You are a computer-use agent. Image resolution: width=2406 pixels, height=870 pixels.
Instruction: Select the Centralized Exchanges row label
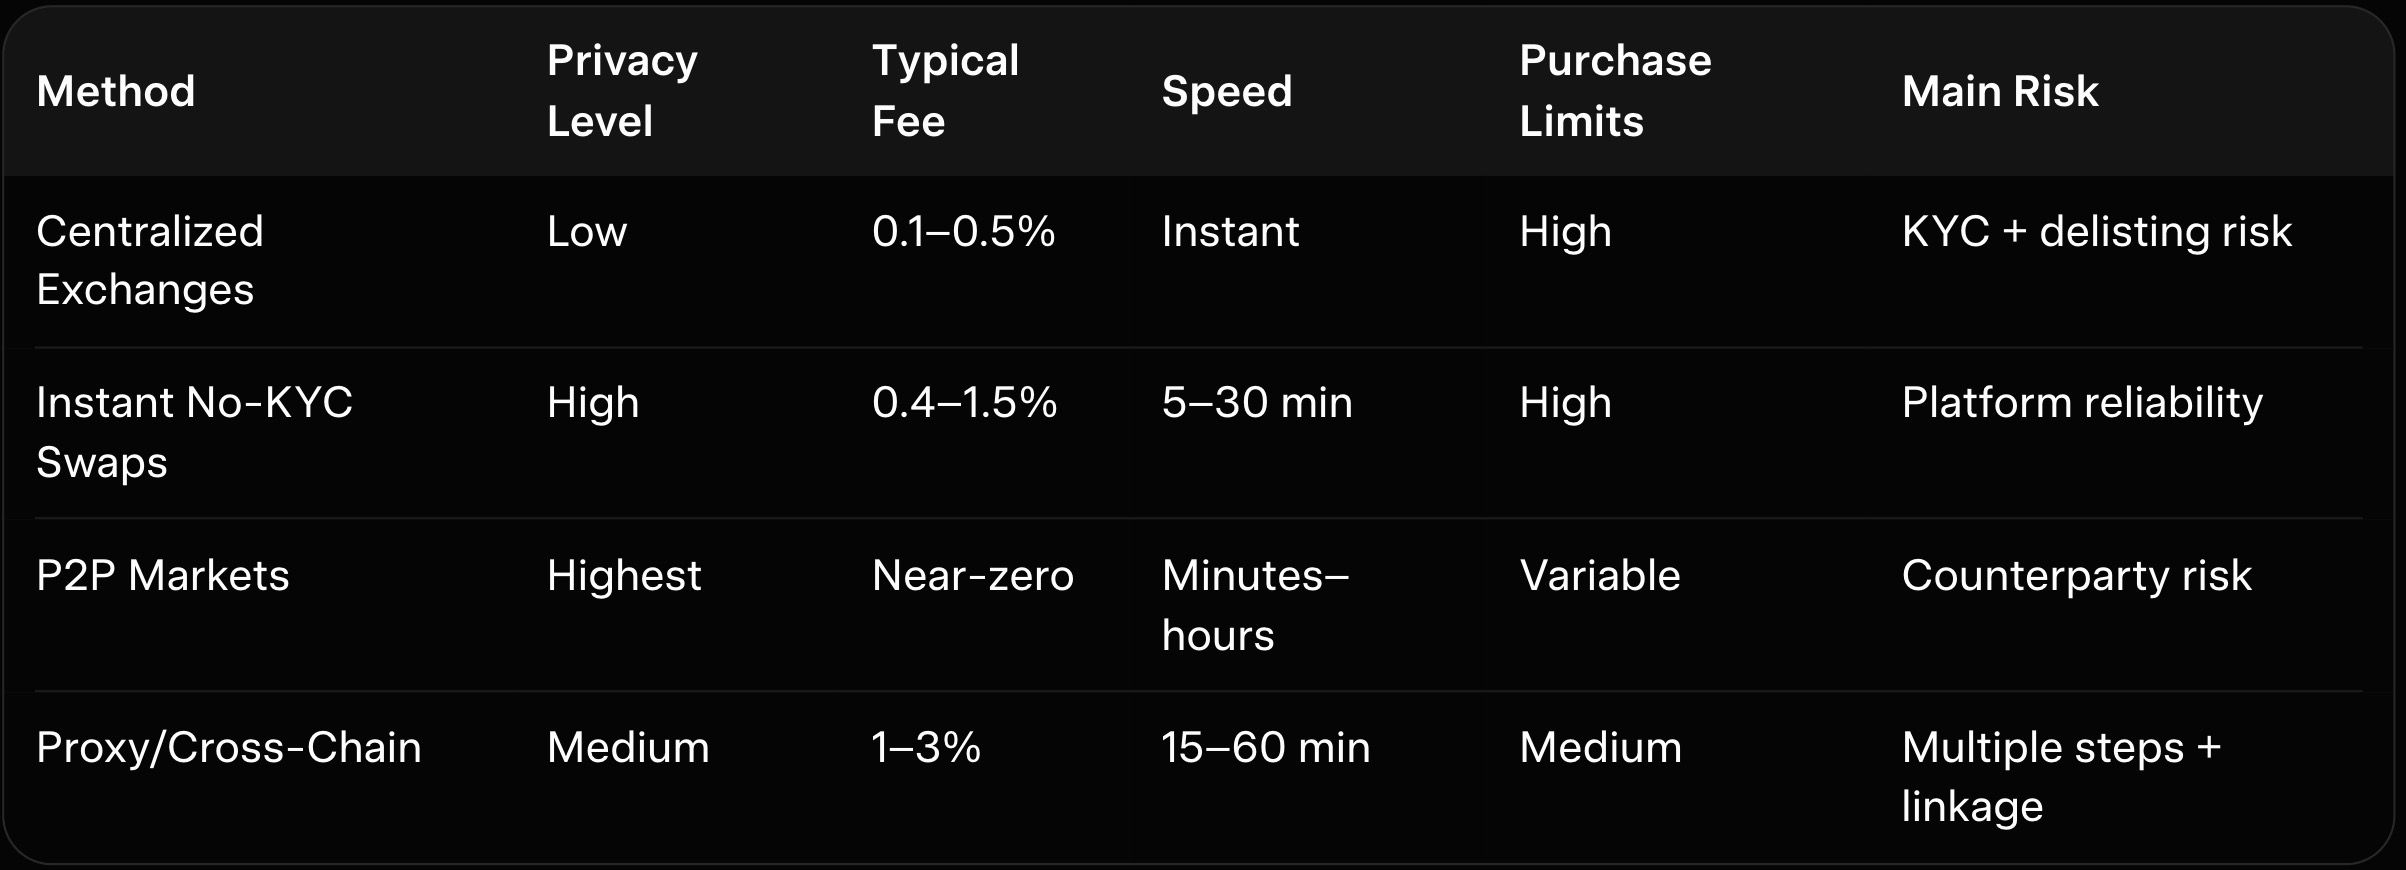(150, 260)
